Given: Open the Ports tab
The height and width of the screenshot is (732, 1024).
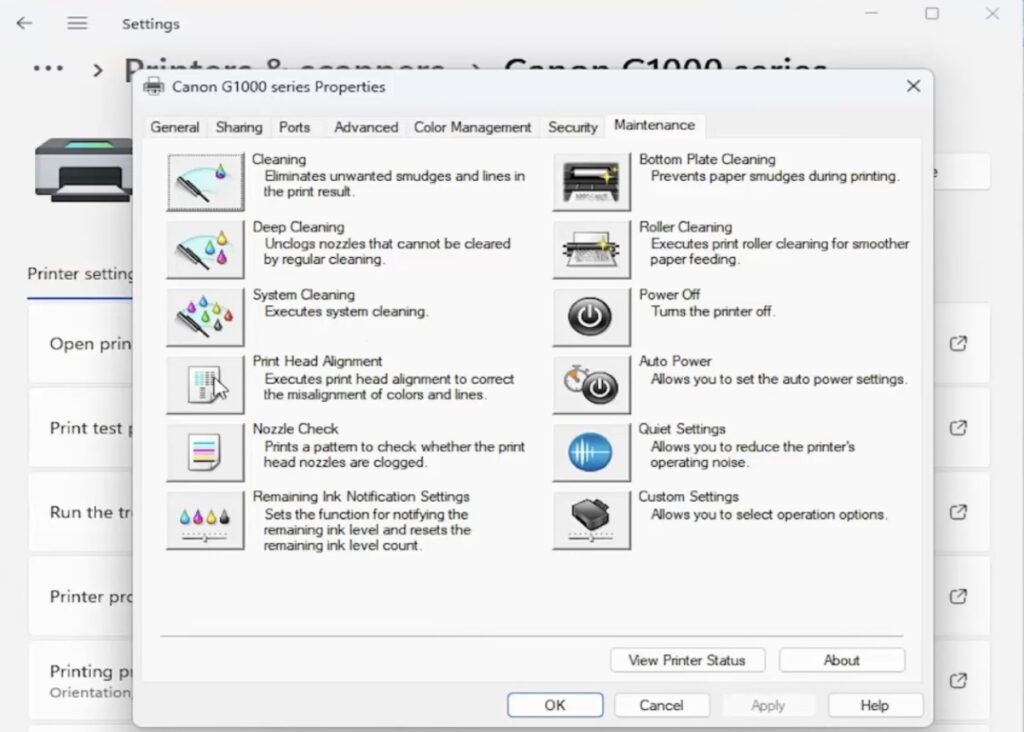Looking at the screenshot, I should coord(295,127).
